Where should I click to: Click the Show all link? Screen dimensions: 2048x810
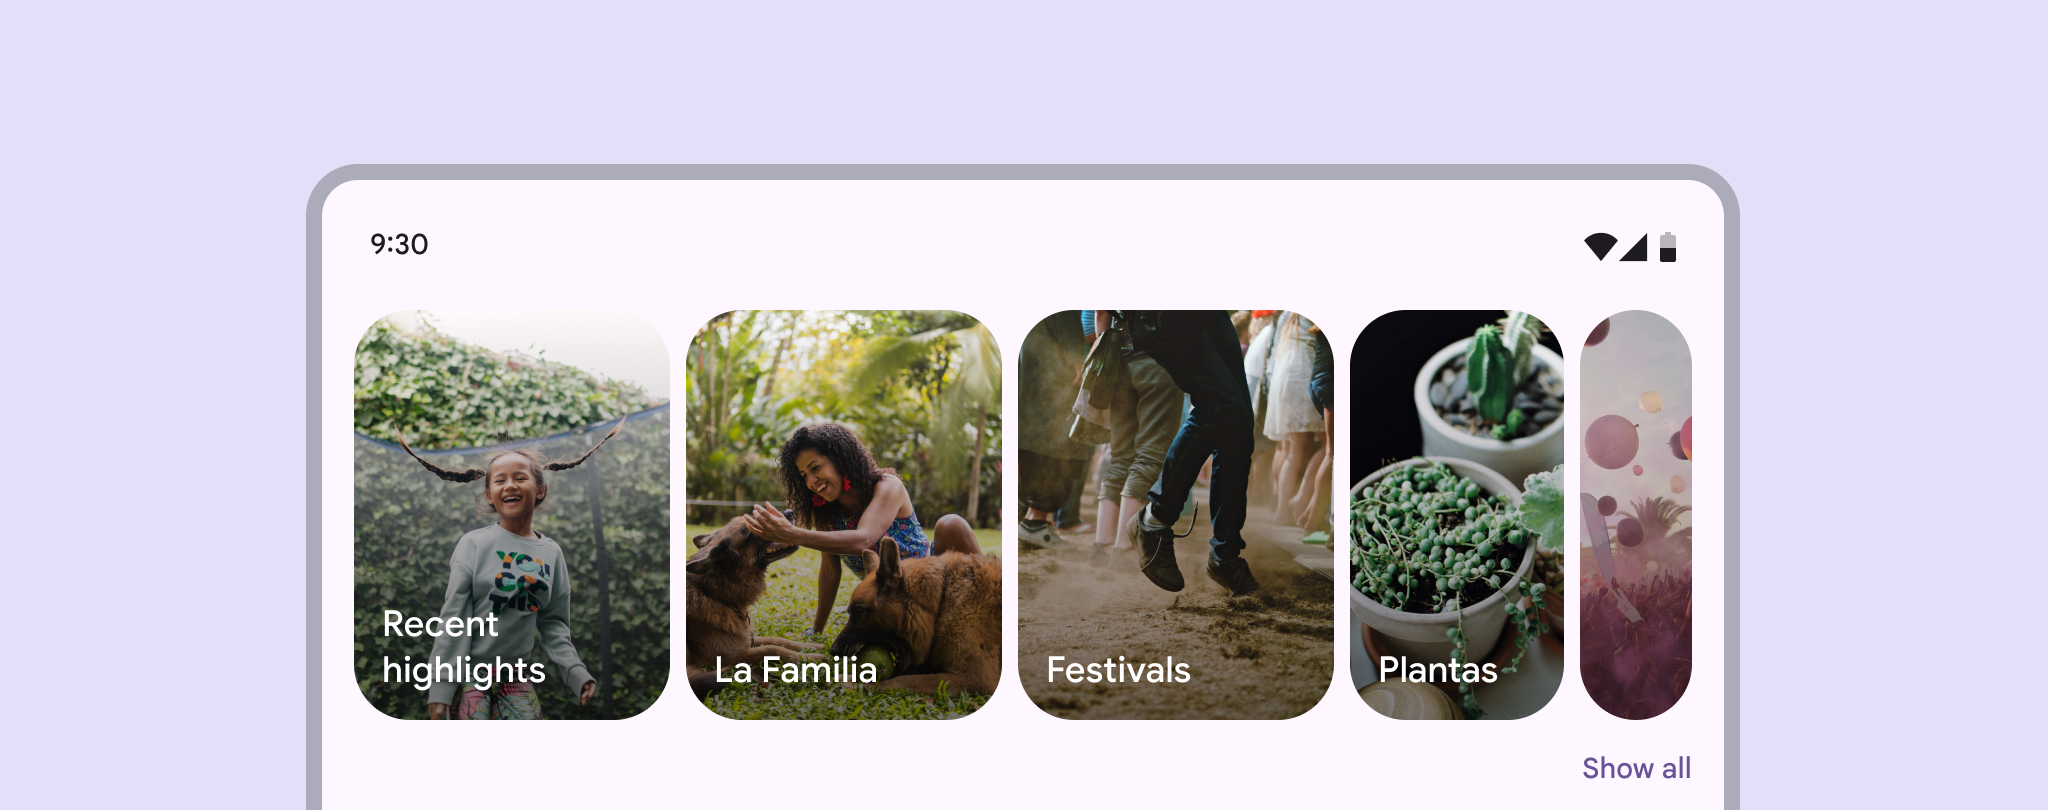1636,768
